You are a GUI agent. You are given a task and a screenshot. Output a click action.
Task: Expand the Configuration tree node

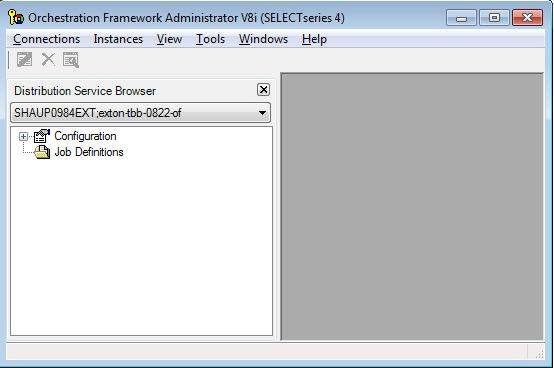click(x=23, y=136)
